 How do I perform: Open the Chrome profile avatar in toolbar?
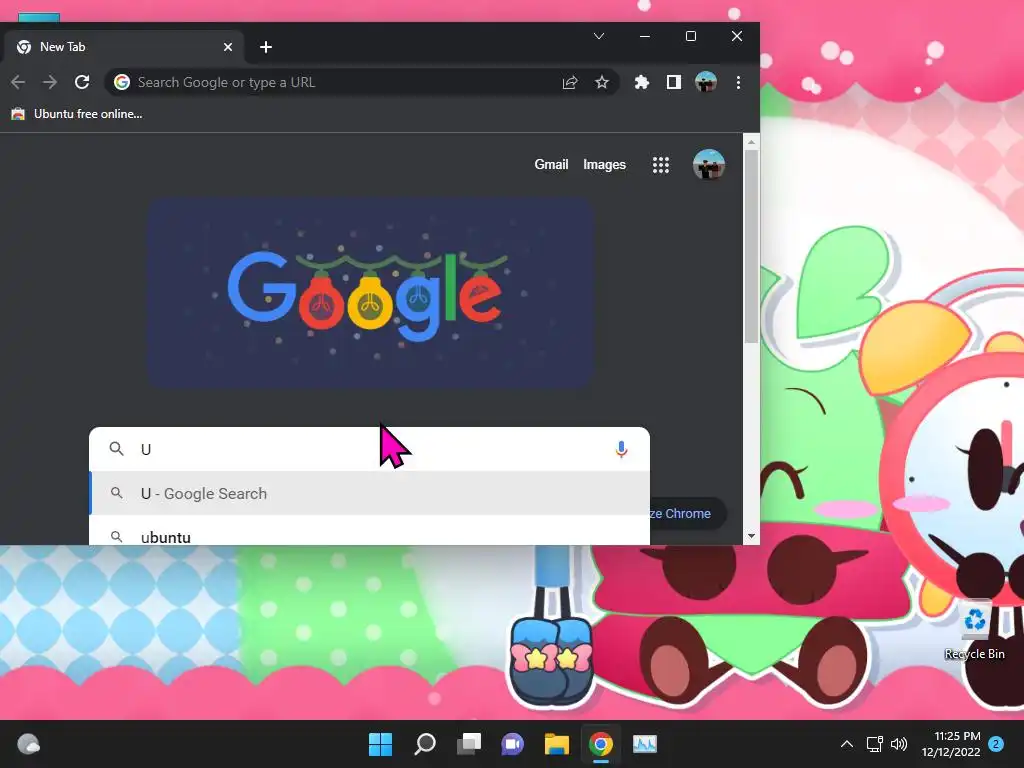coord(706,82)
